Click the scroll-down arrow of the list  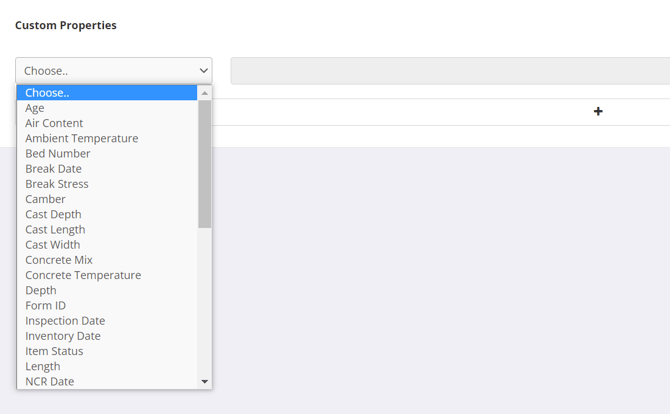pos(205,381)
